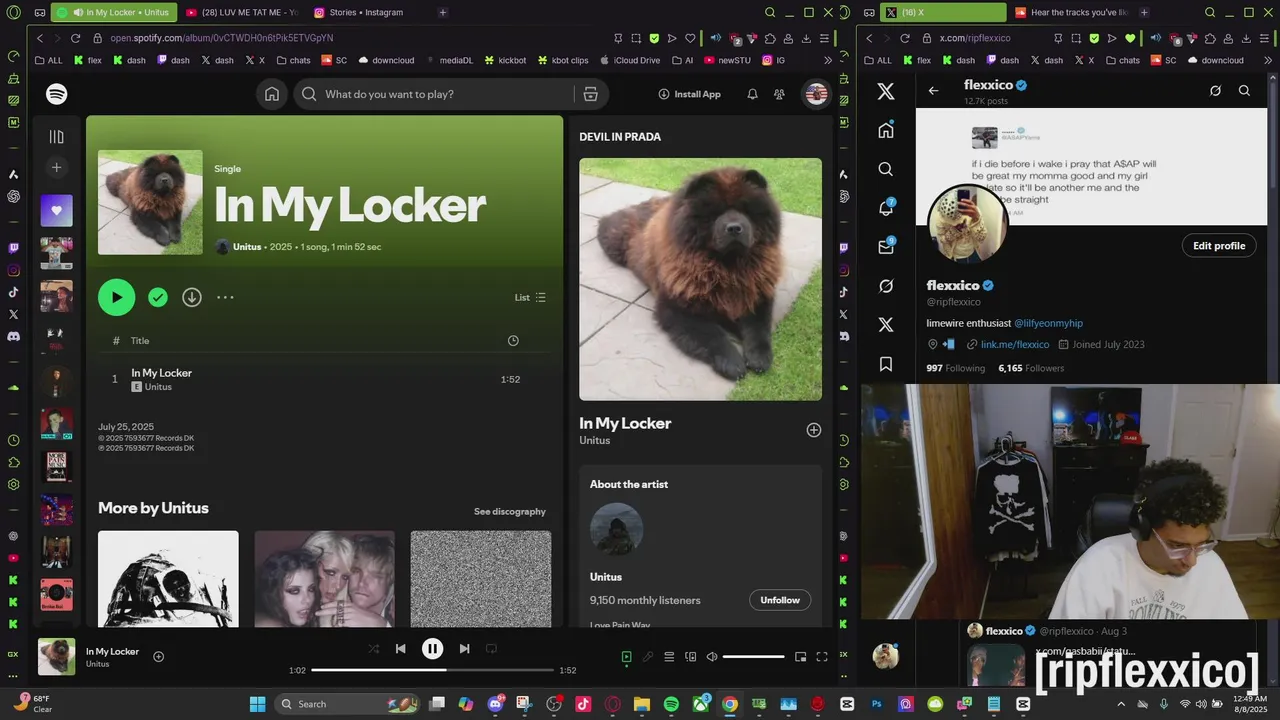Open Spotify Friend Activity icon
The width and height of the screenshot is (1280, 720).
tap(779, 94)
